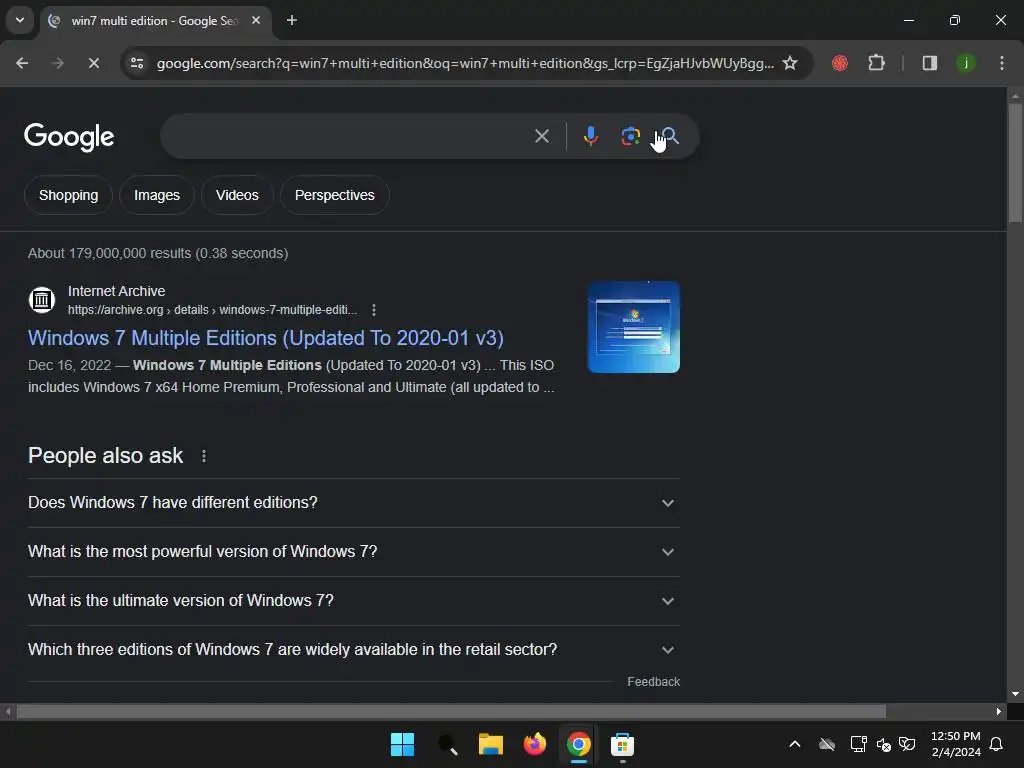Select the "win7 multi edition" browser tab
Image resolution: width=1024 pixels, height=768 pixels.
pos(155,21)
